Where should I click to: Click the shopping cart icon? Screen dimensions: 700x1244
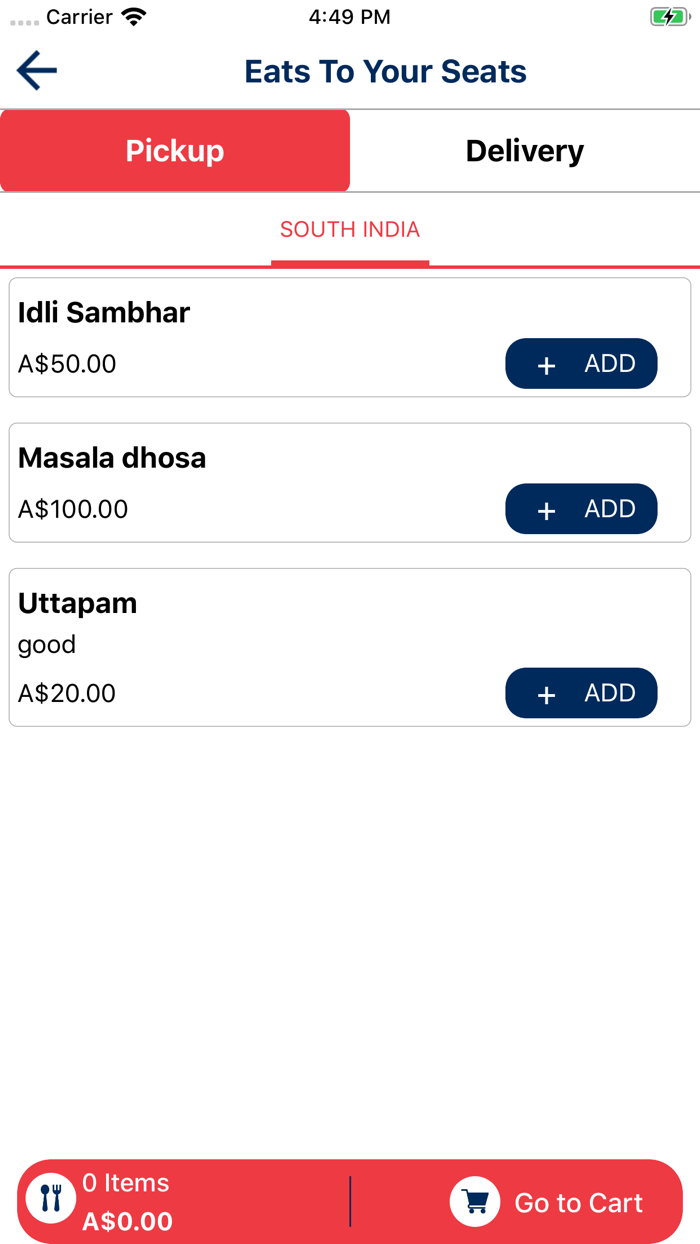coord(475,1201)
